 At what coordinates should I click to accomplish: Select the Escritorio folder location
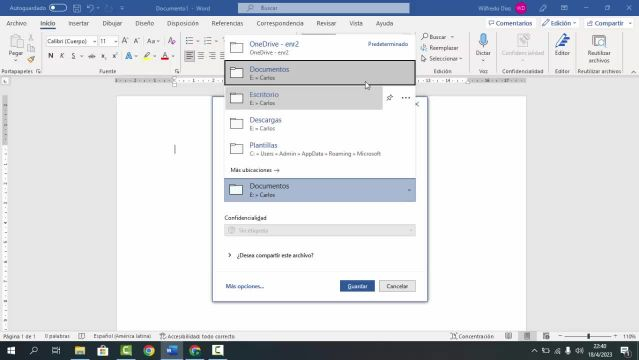(304, 98)
